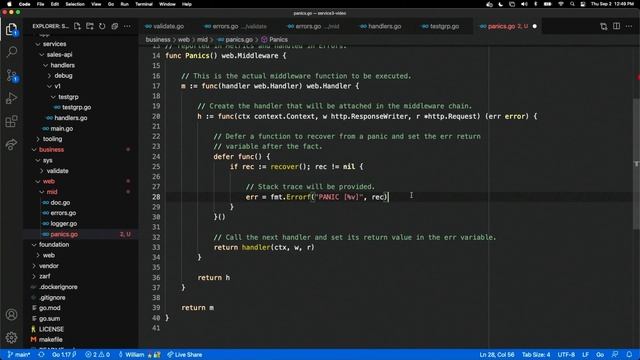The width and height of the screenshot is (640, 360).
Task: Open the Go menu in menu bar
Action: point(111,4)
